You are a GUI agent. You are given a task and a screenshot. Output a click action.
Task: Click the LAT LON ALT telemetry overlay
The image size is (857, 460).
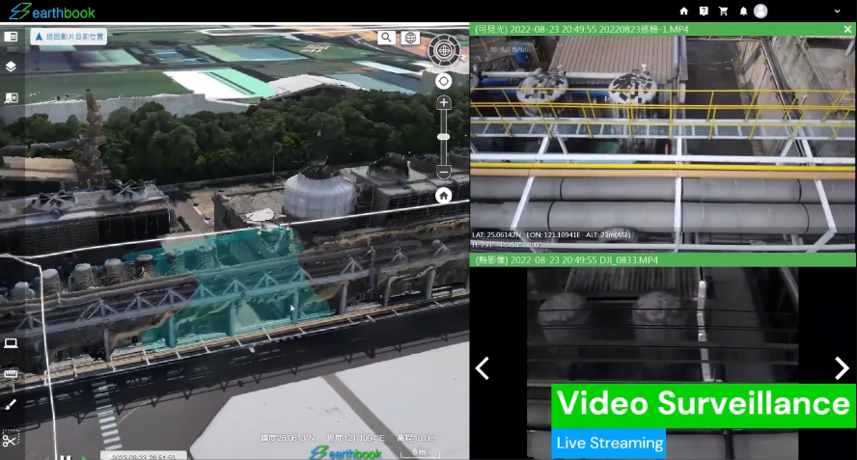(x=551, y=239)
